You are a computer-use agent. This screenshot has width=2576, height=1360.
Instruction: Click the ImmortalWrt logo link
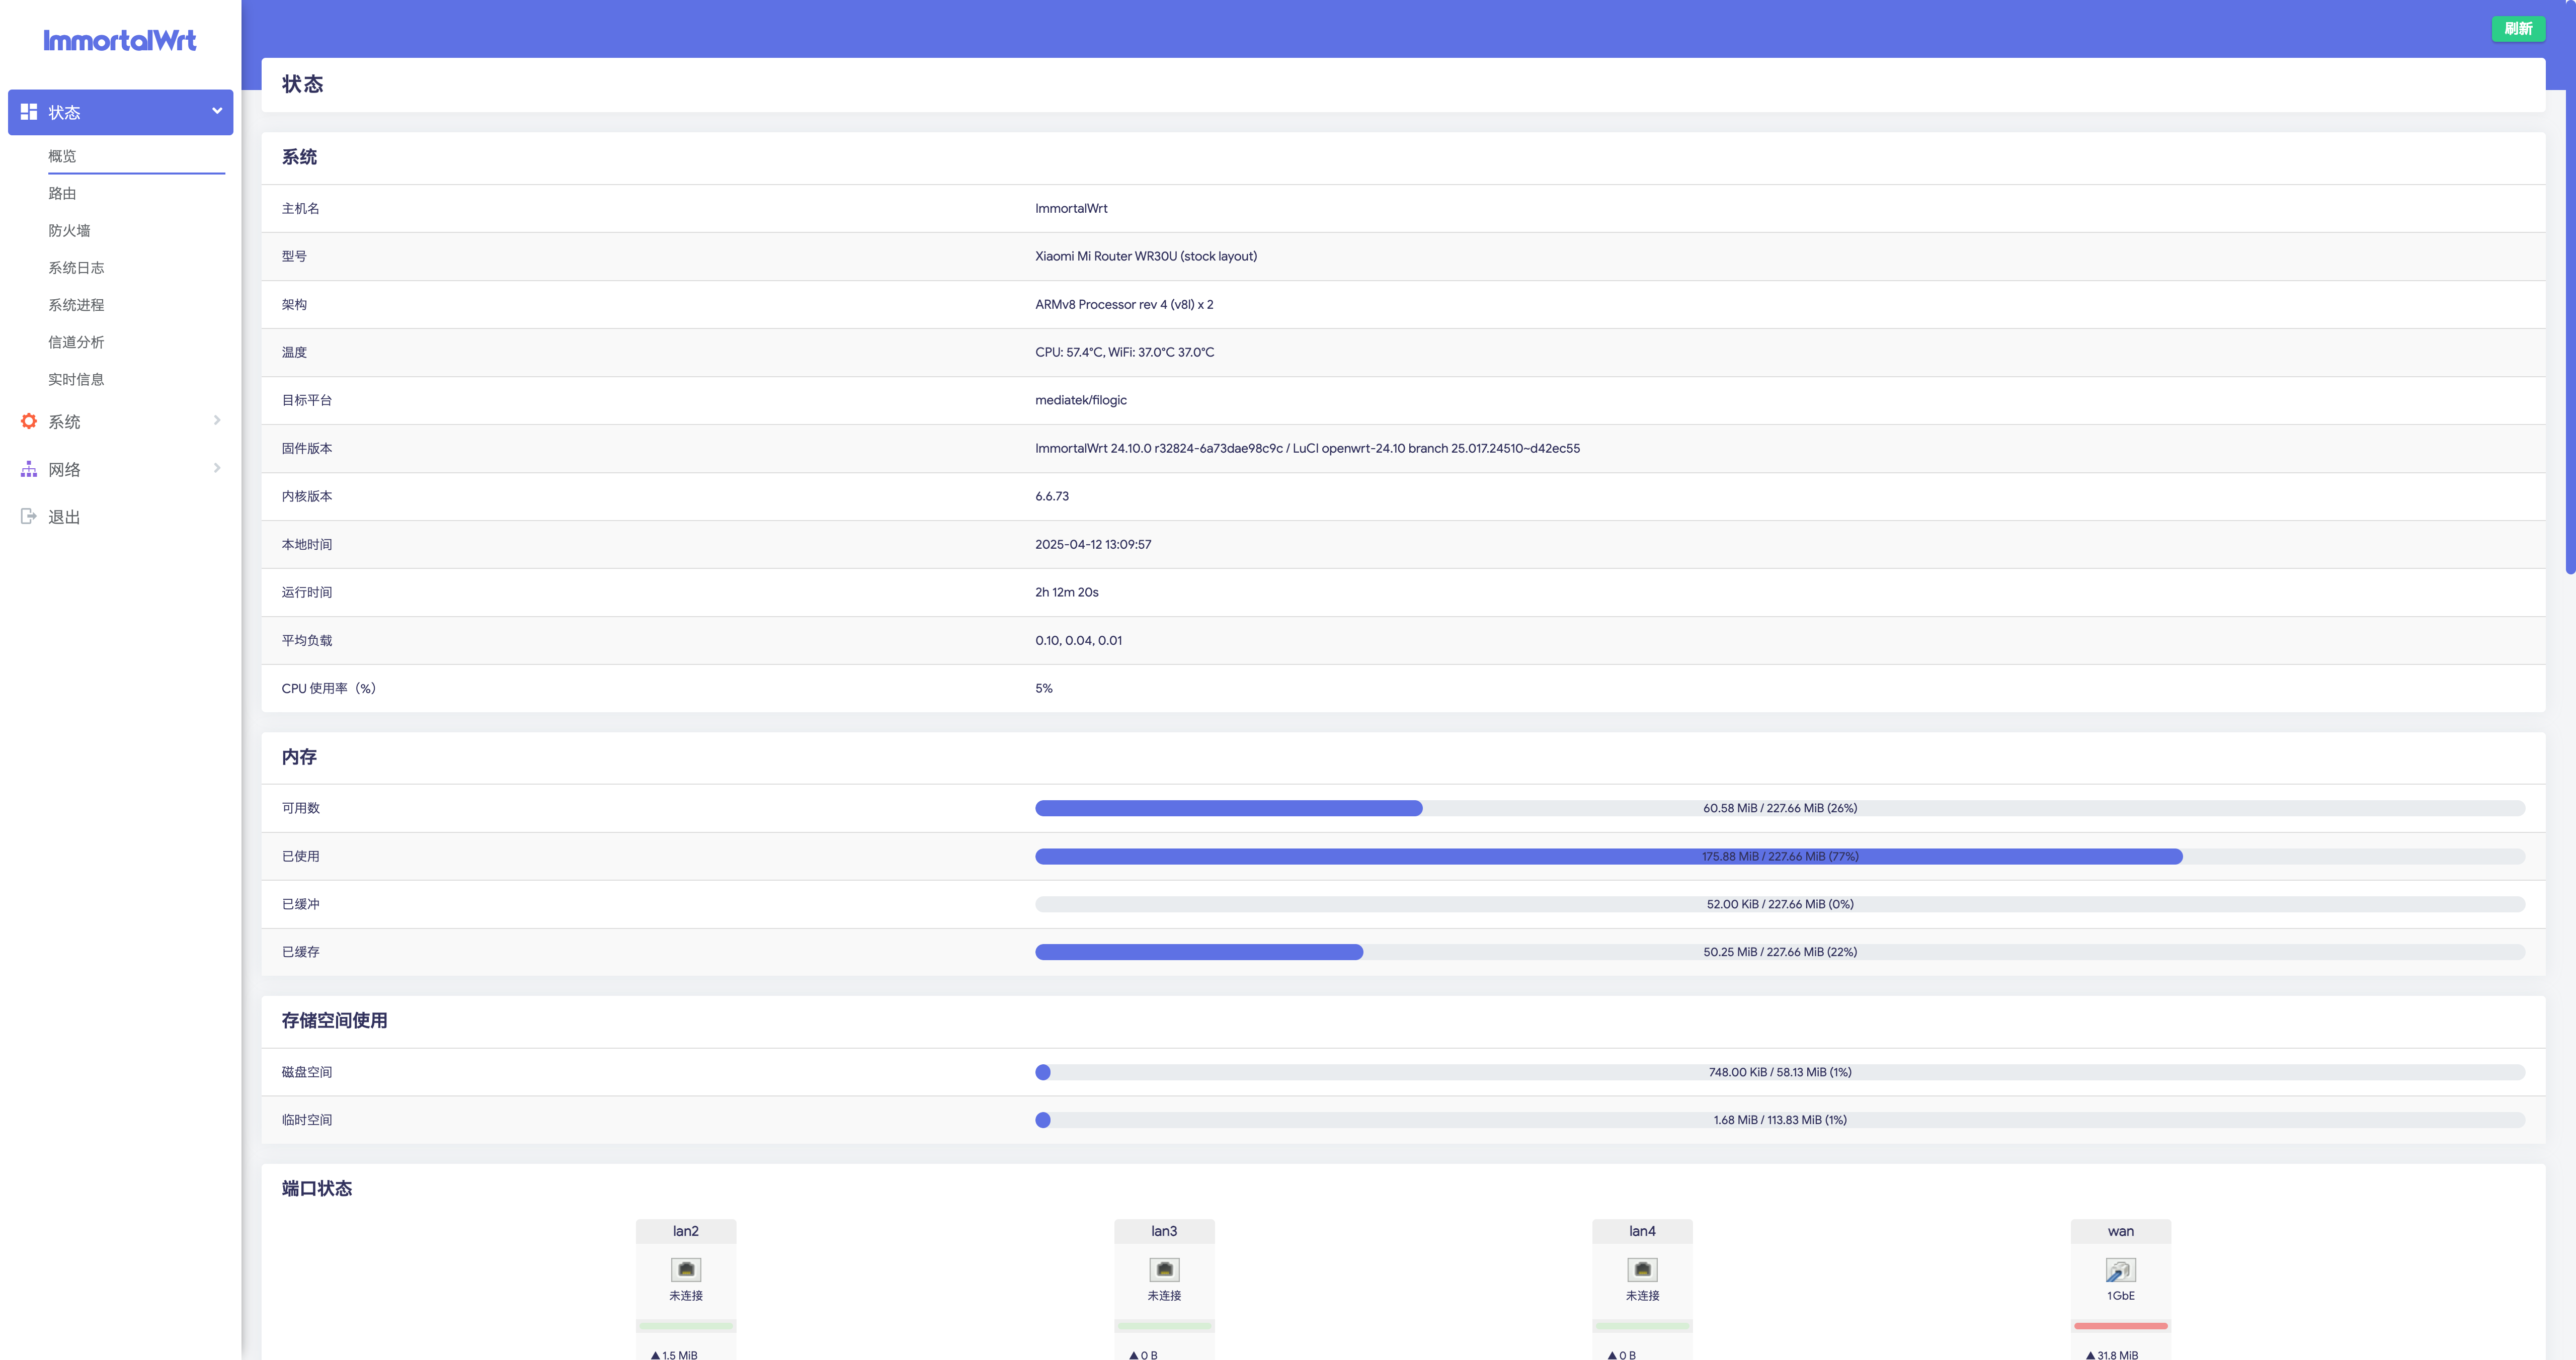point(120,40)
